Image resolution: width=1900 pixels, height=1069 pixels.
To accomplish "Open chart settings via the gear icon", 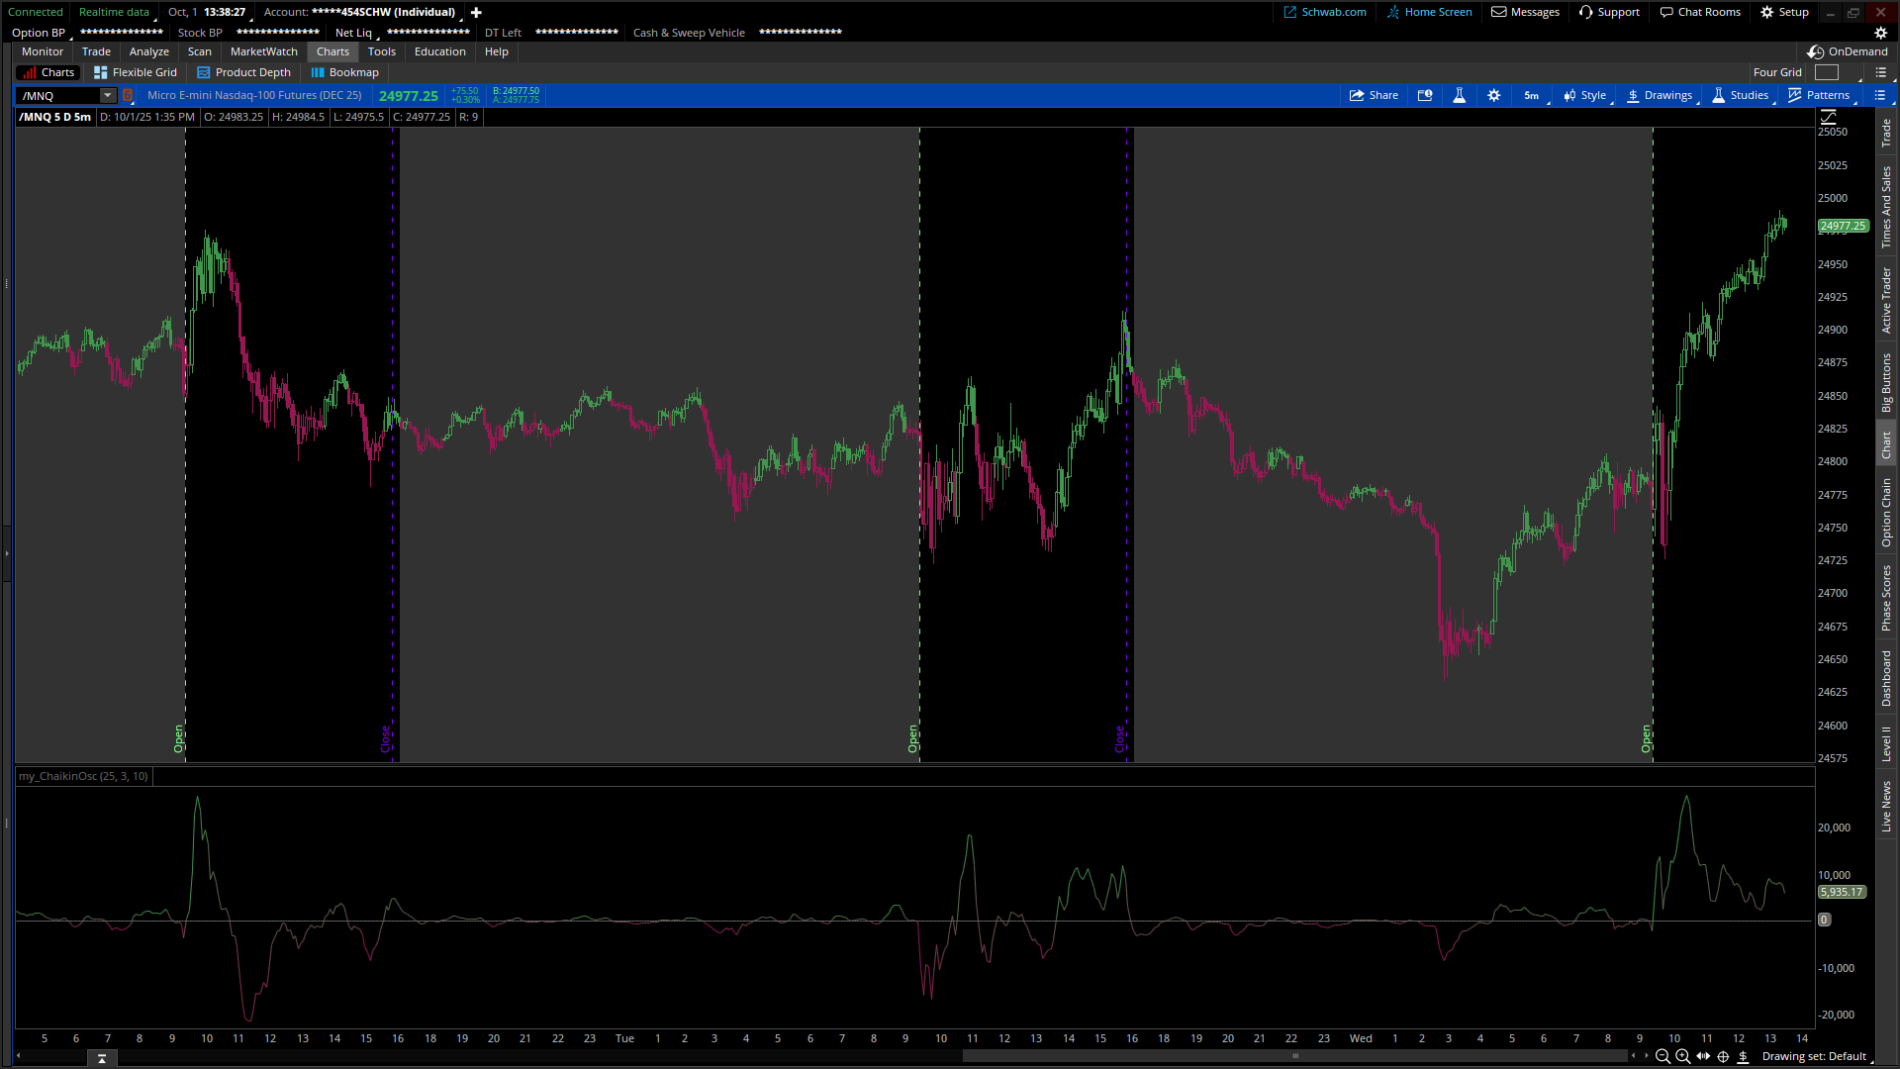I will point(1493,95).
